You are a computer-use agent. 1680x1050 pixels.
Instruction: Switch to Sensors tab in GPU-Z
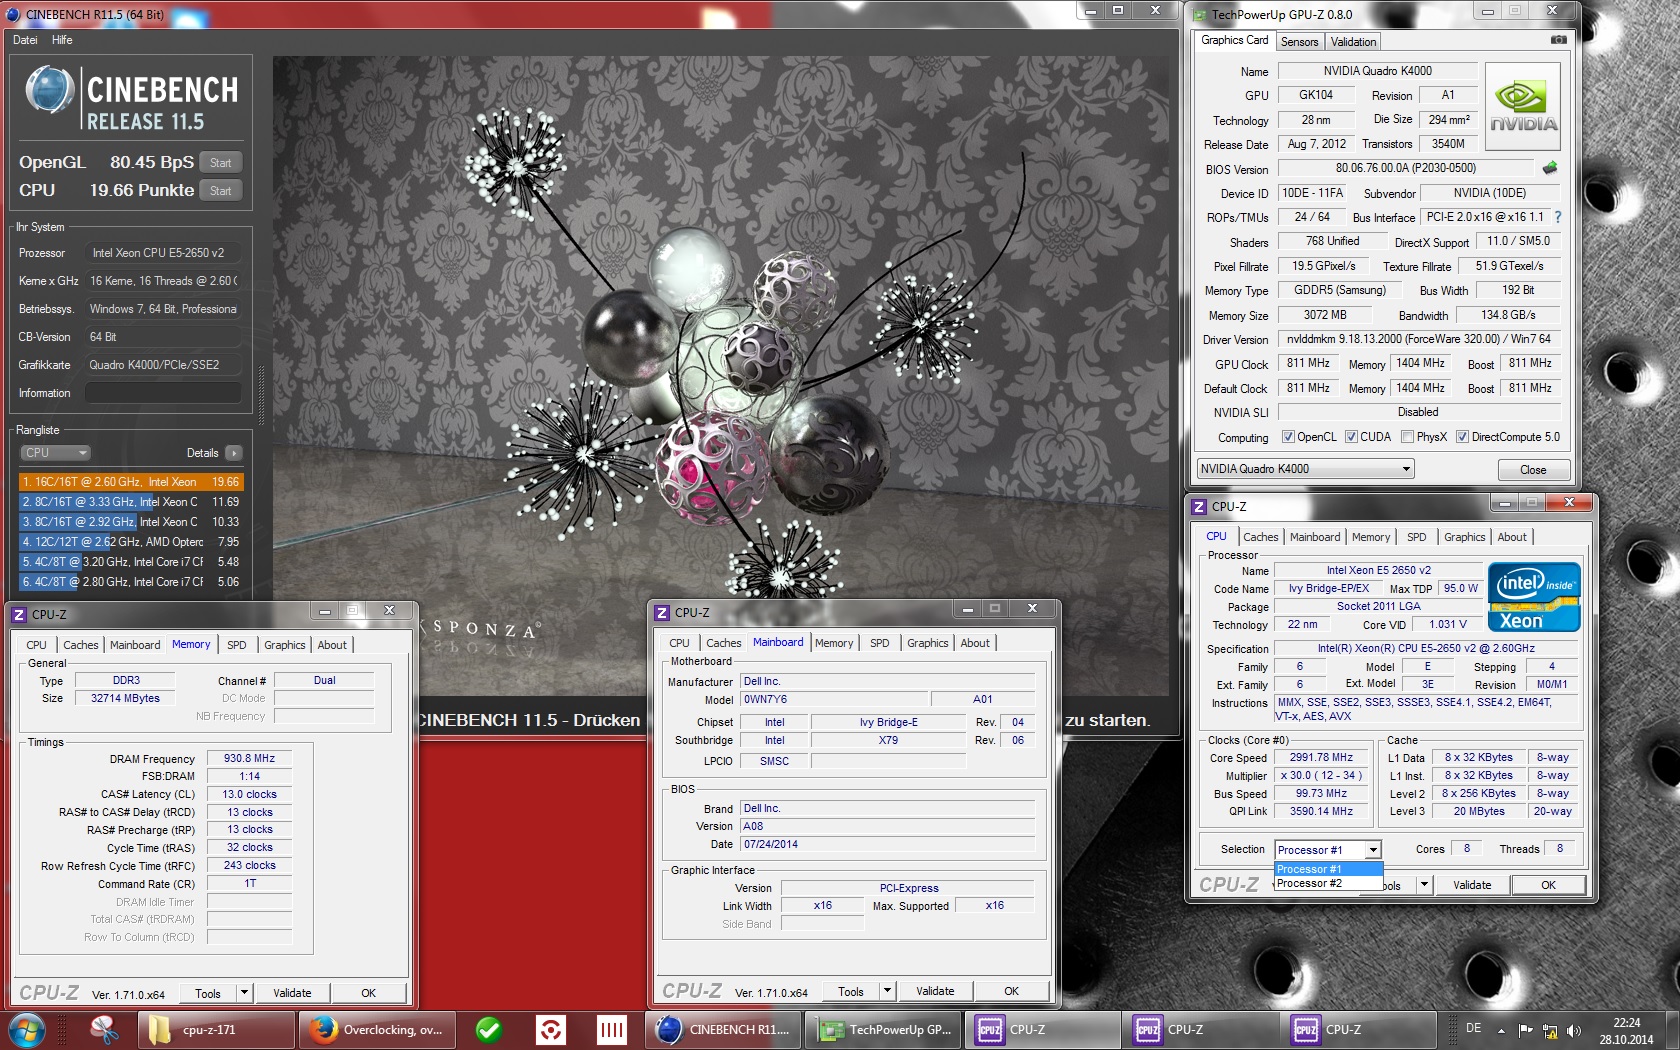point(1300,42)
